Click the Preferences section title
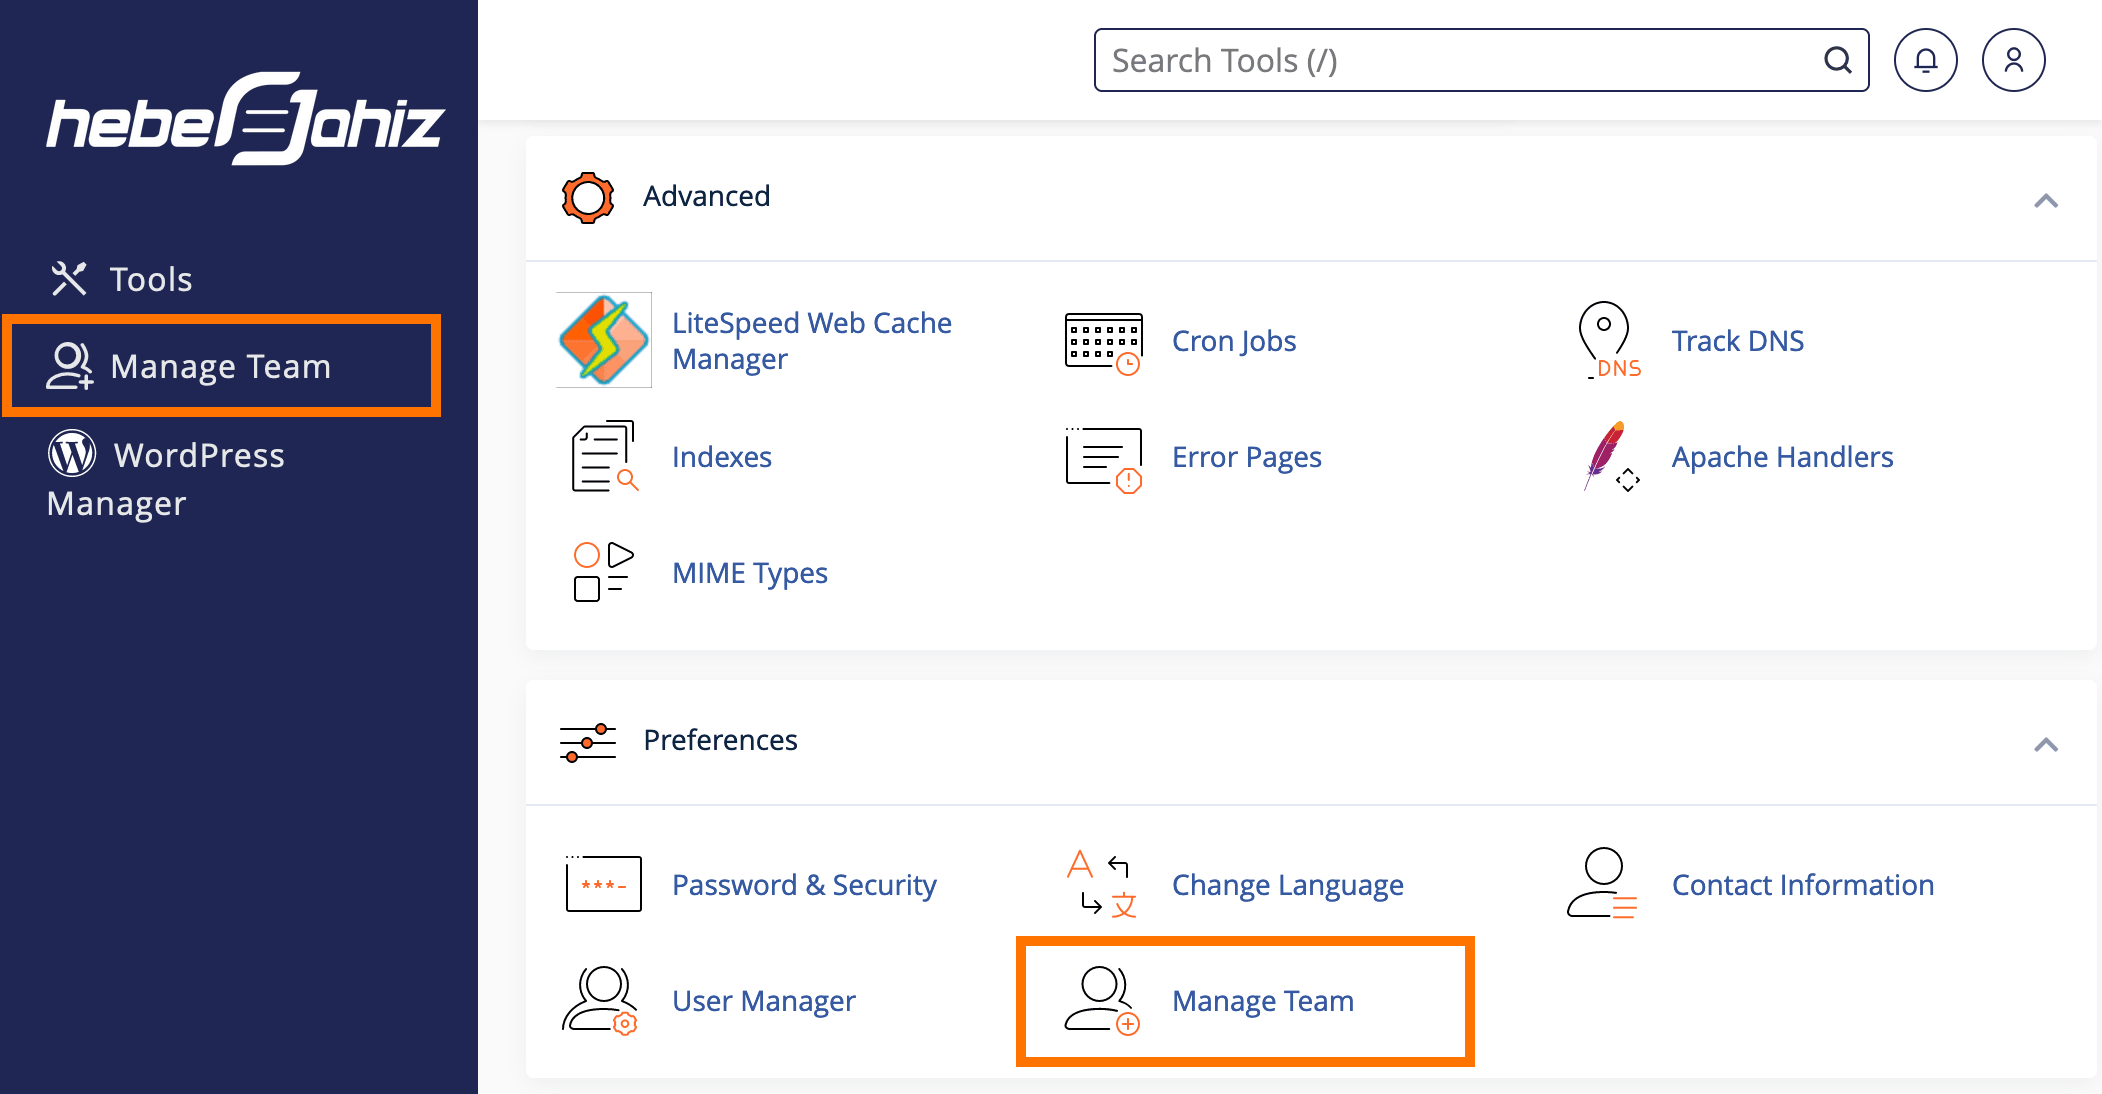Viewport: 2102px width, 1094px height. pyautogui.click(x=721, y=740)
